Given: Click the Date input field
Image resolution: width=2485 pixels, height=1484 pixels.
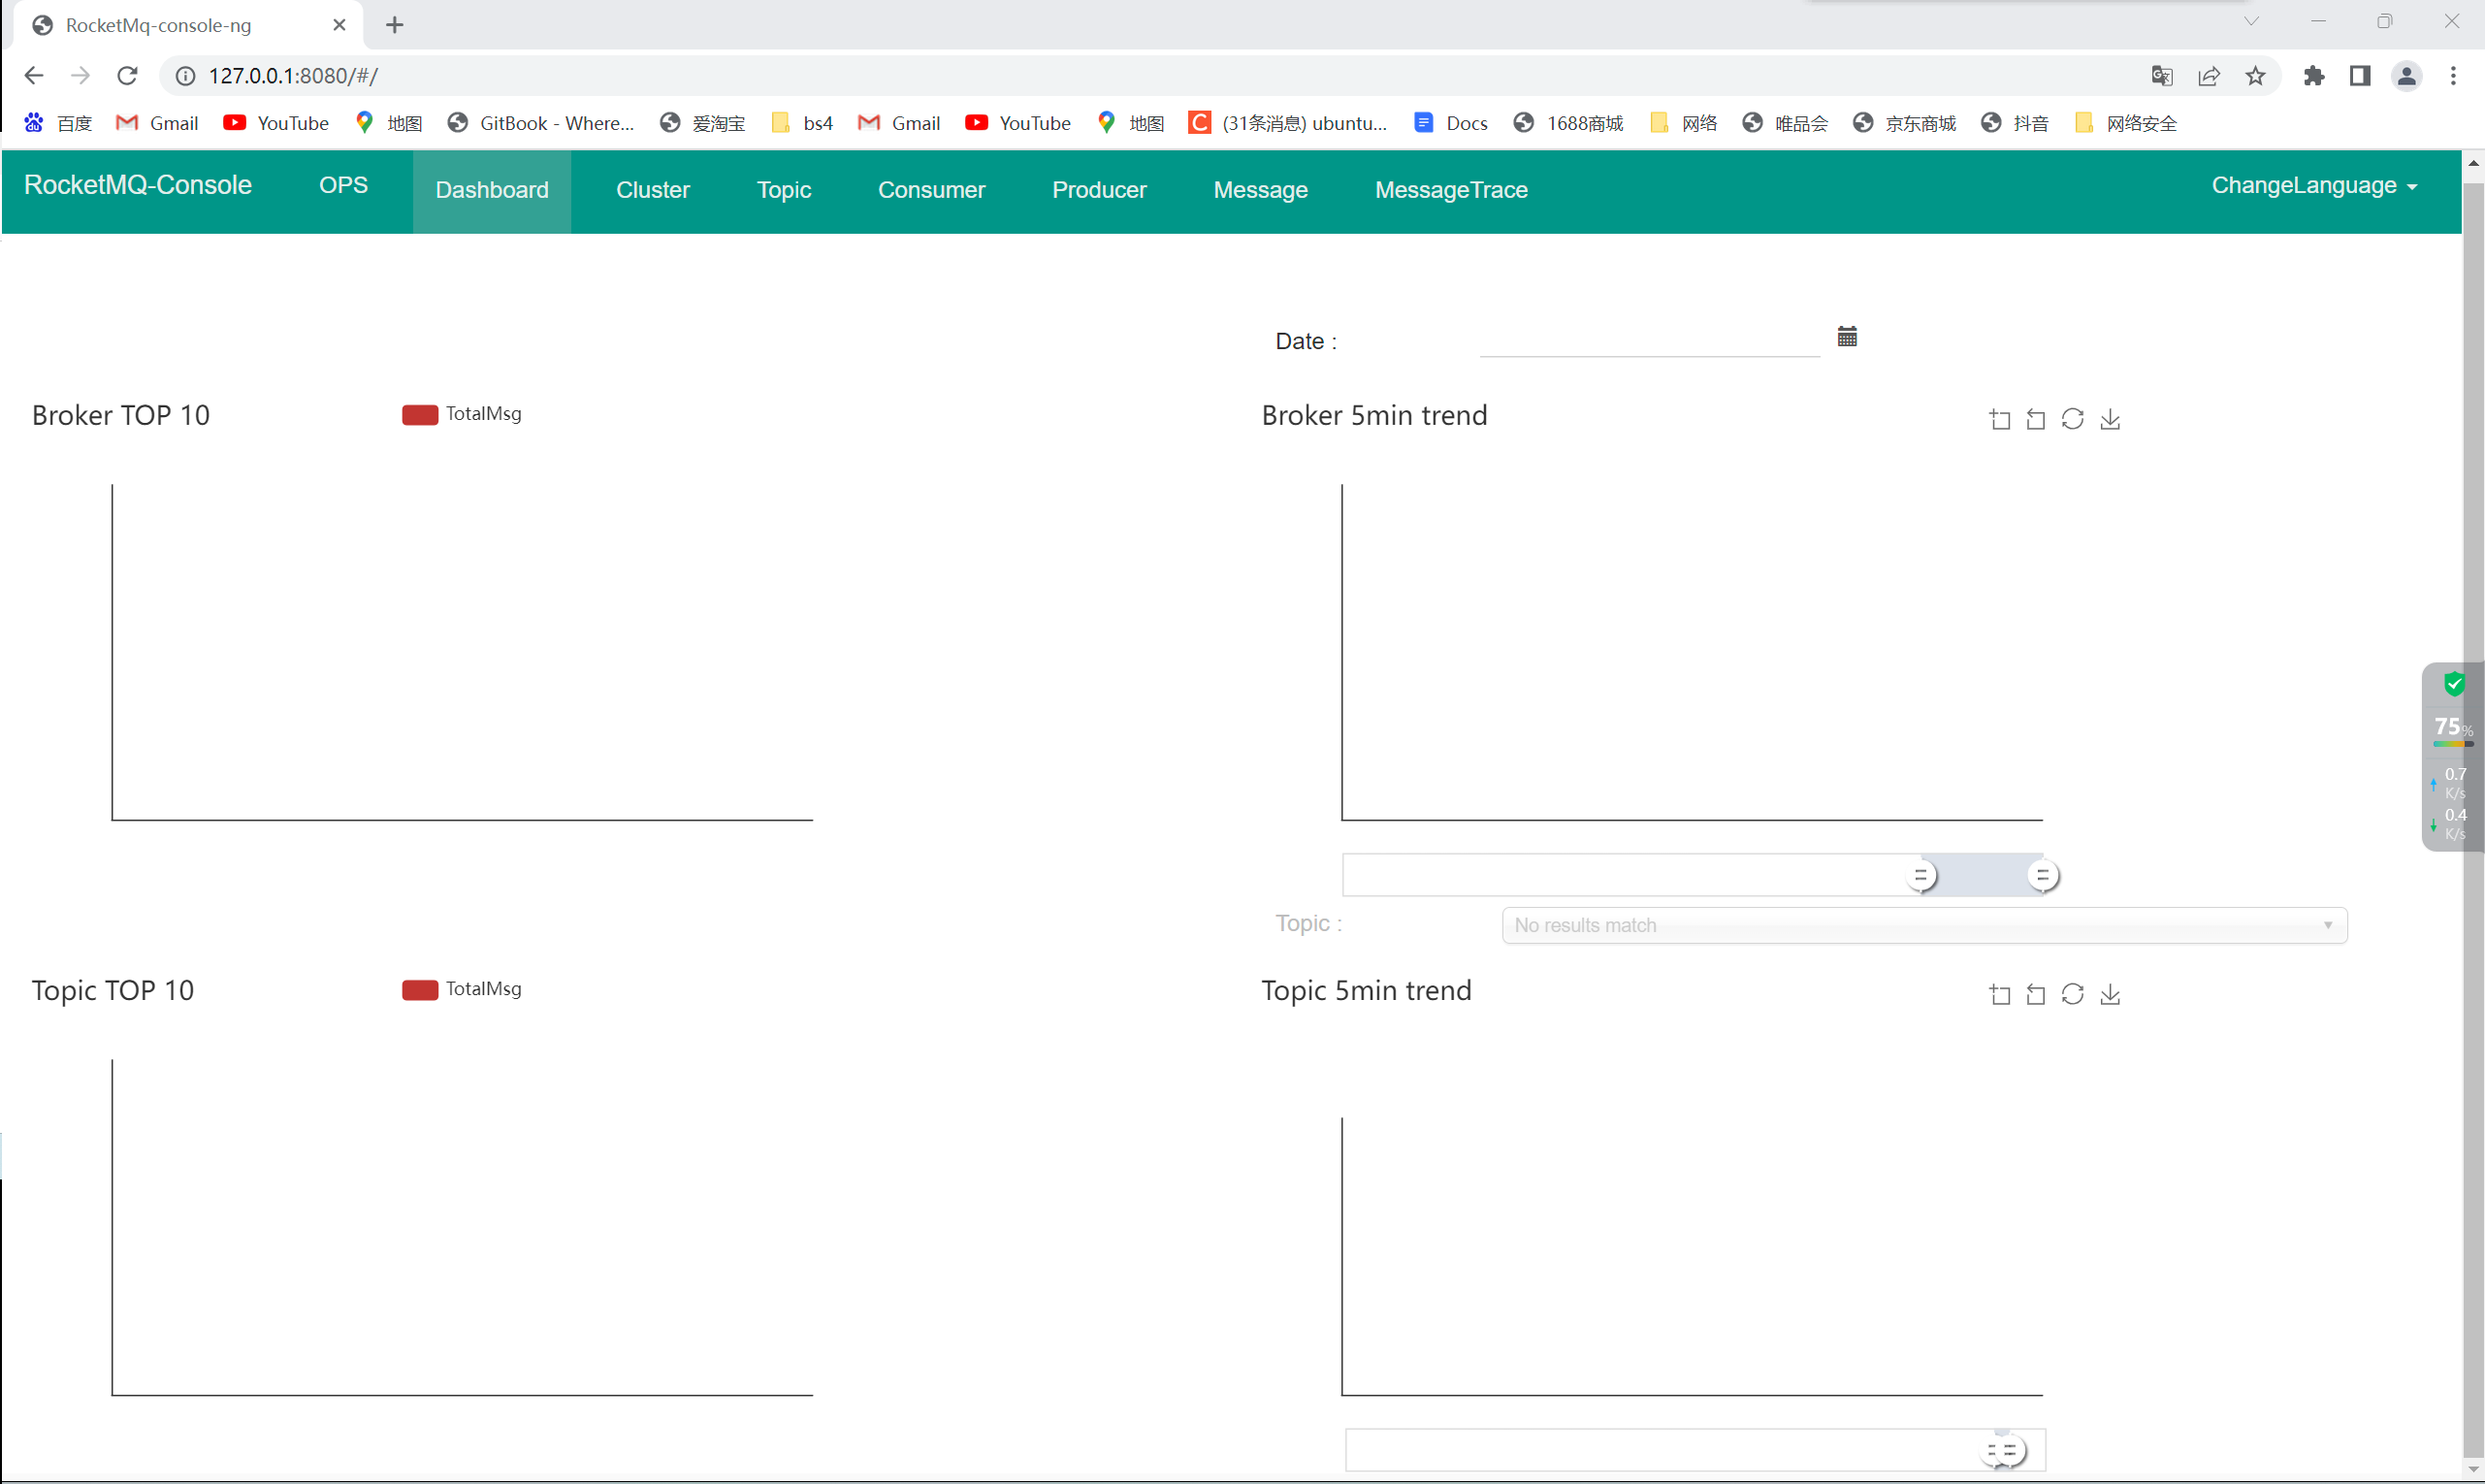Looking at the screenshot, I should tap(1648, 340).
